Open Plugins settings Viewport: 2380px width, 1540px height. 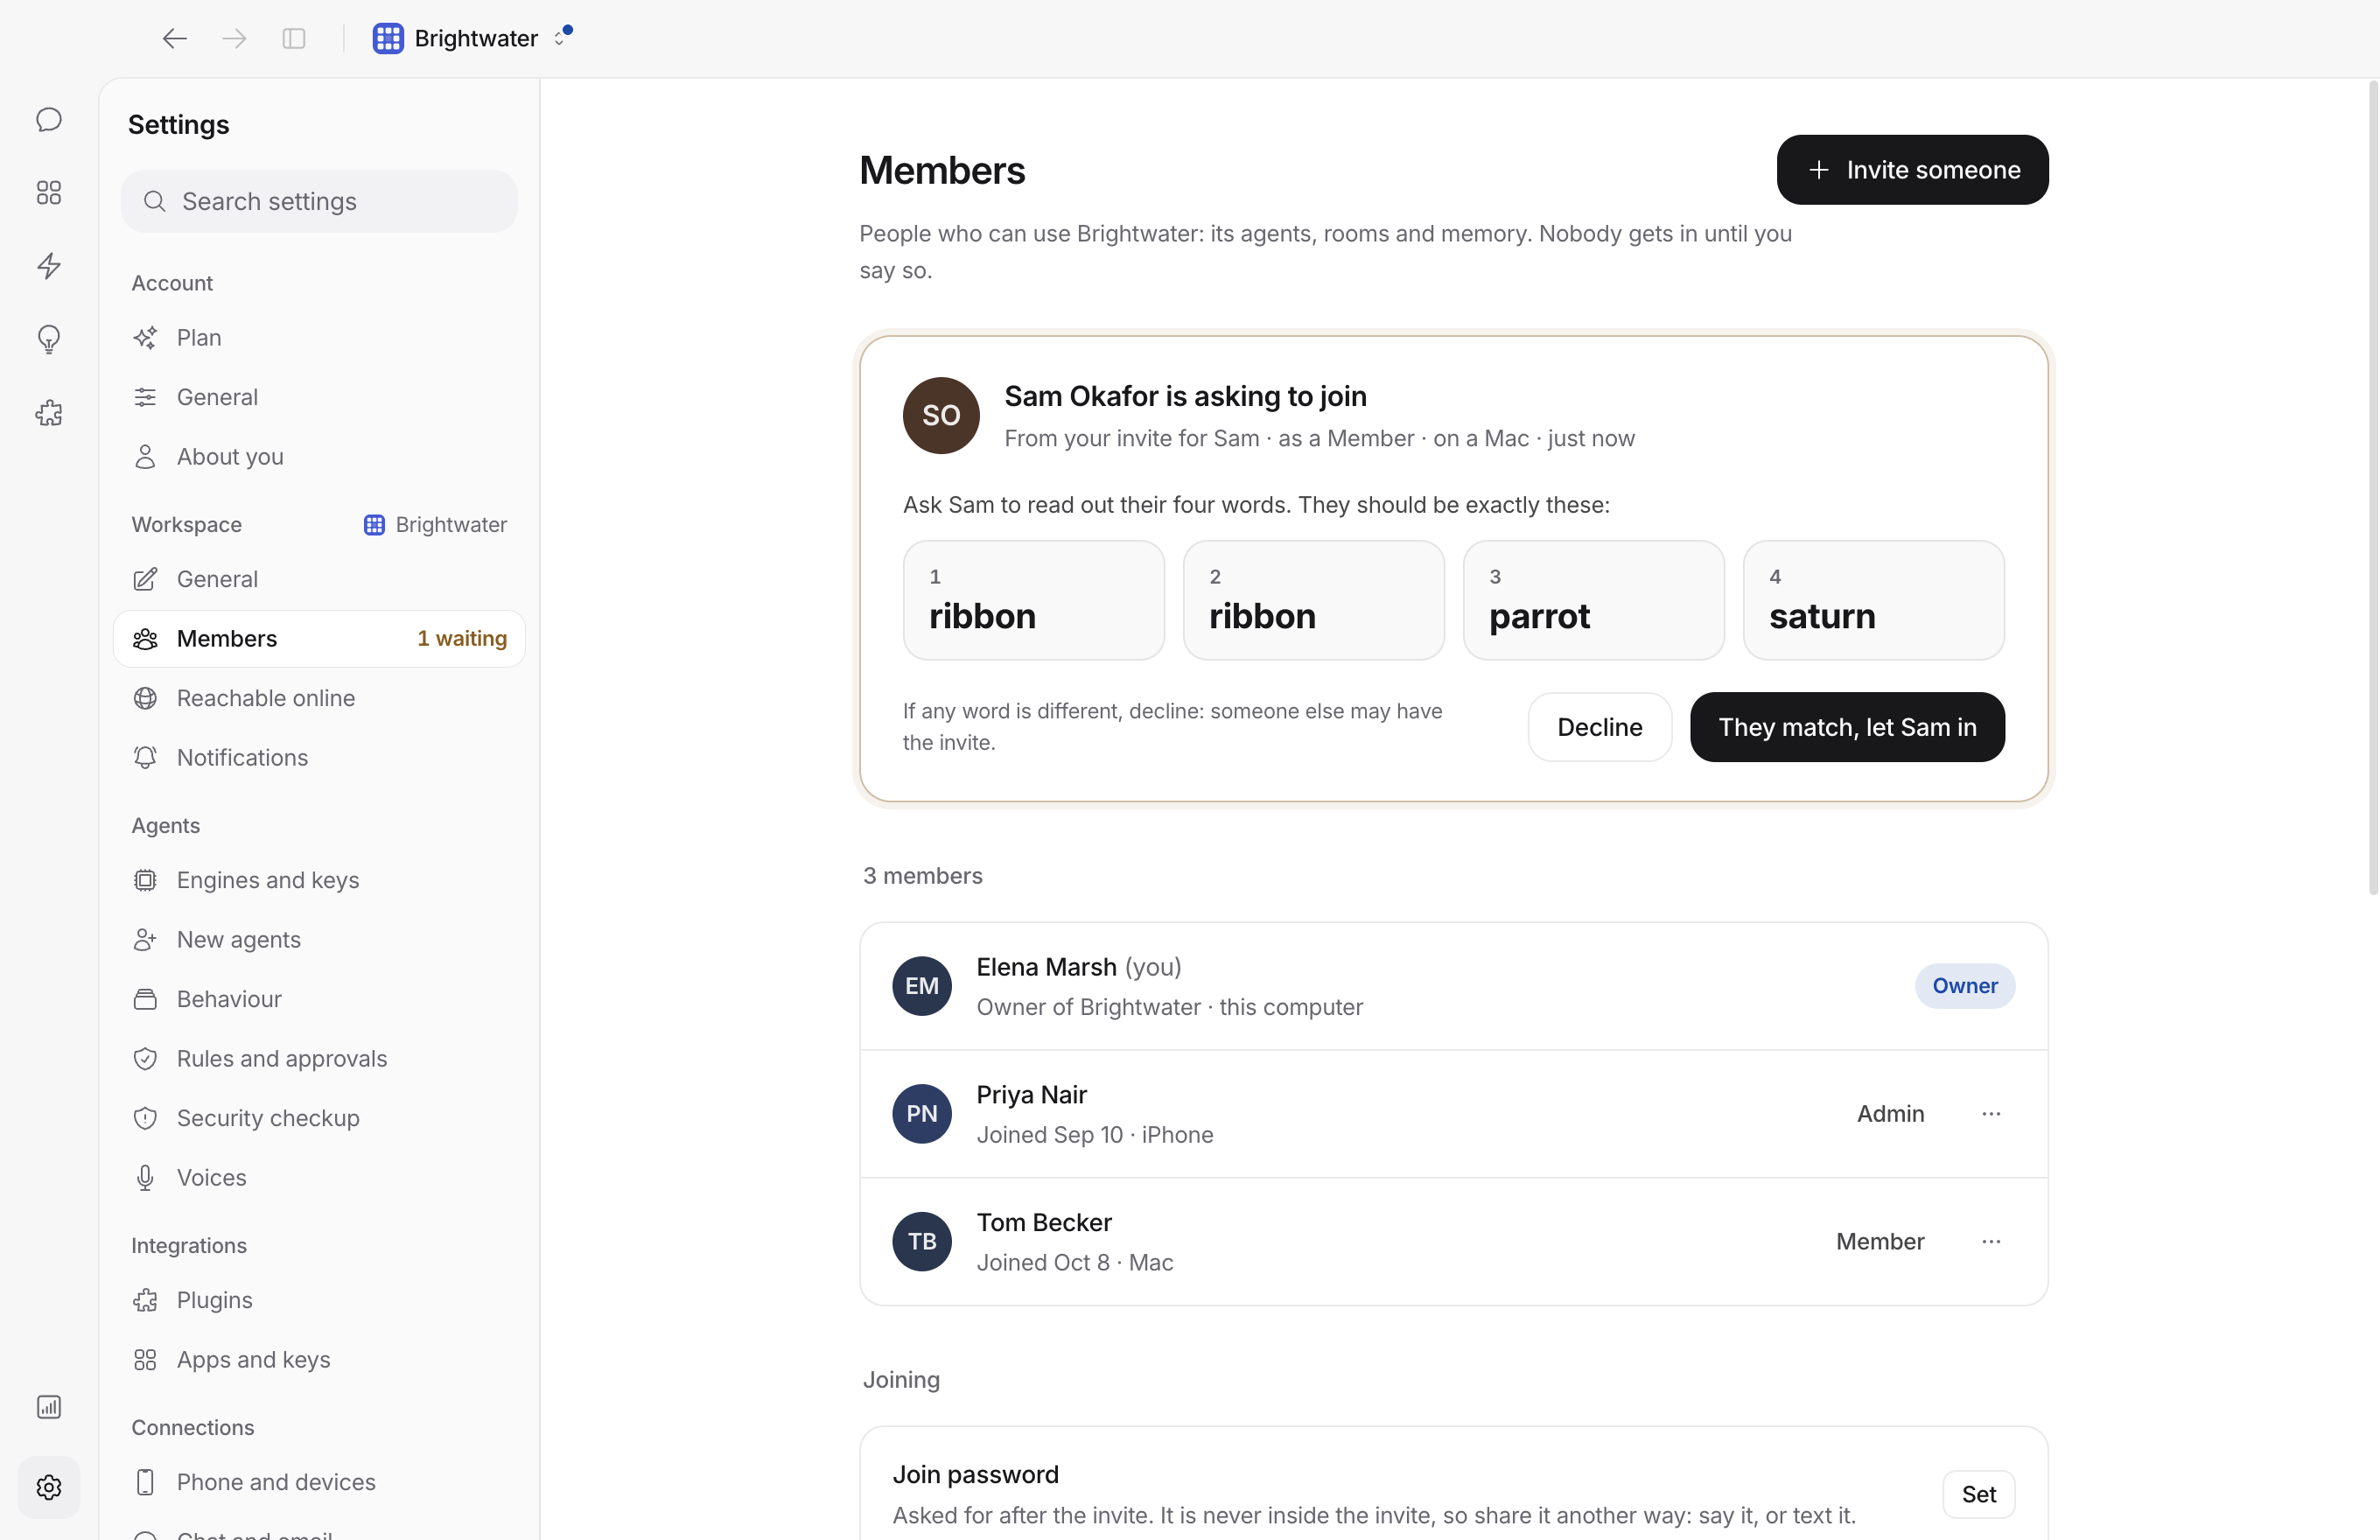(x=319, y=1300)
